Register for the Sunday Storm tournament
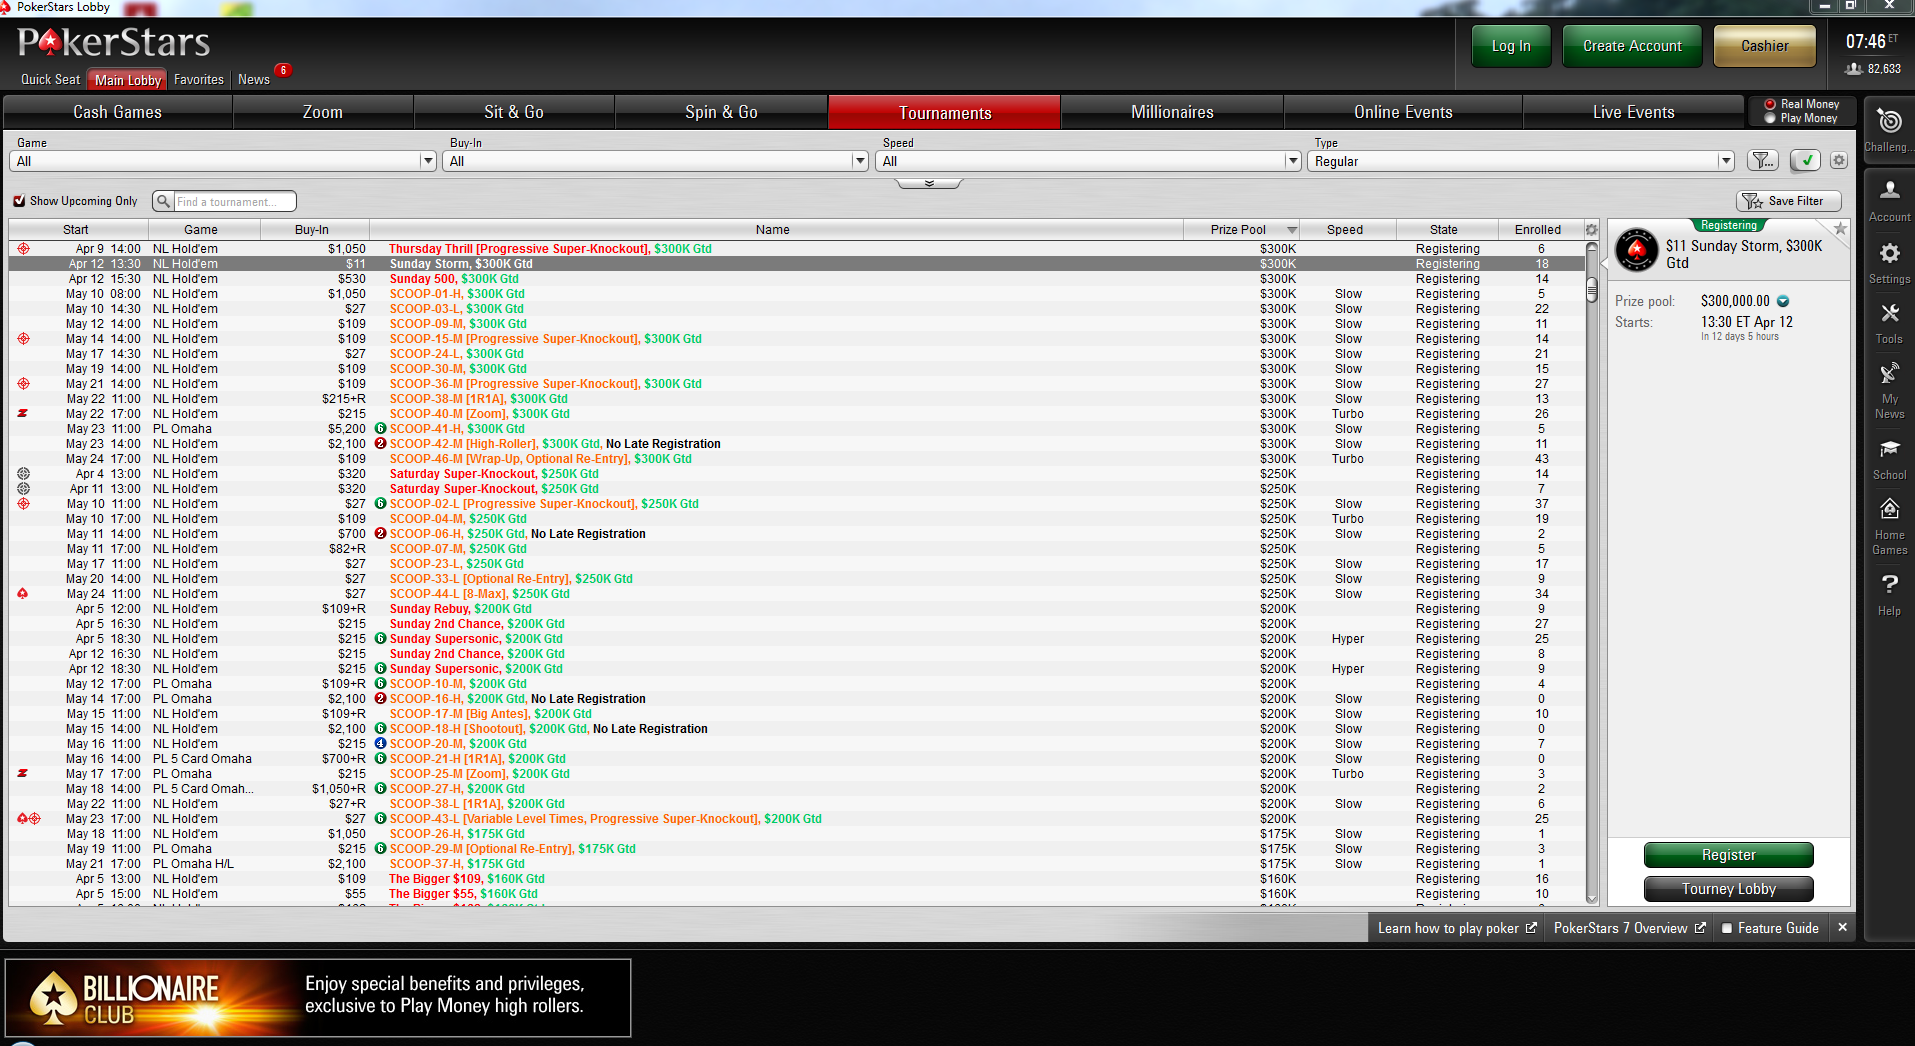The image size is (1915, 1046). pos(1728,855)
